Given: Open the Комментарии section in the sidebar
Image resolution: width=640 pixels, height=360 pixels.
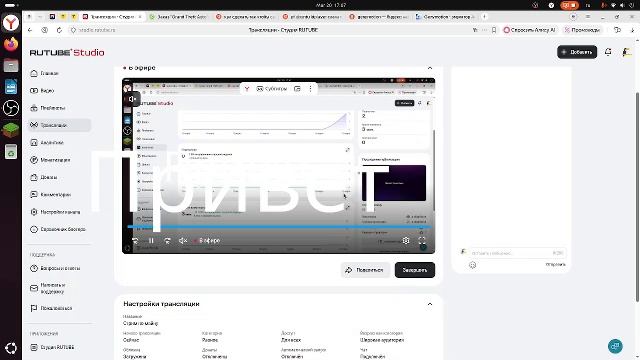Looking at the screenshot, I should coord(51,195).
